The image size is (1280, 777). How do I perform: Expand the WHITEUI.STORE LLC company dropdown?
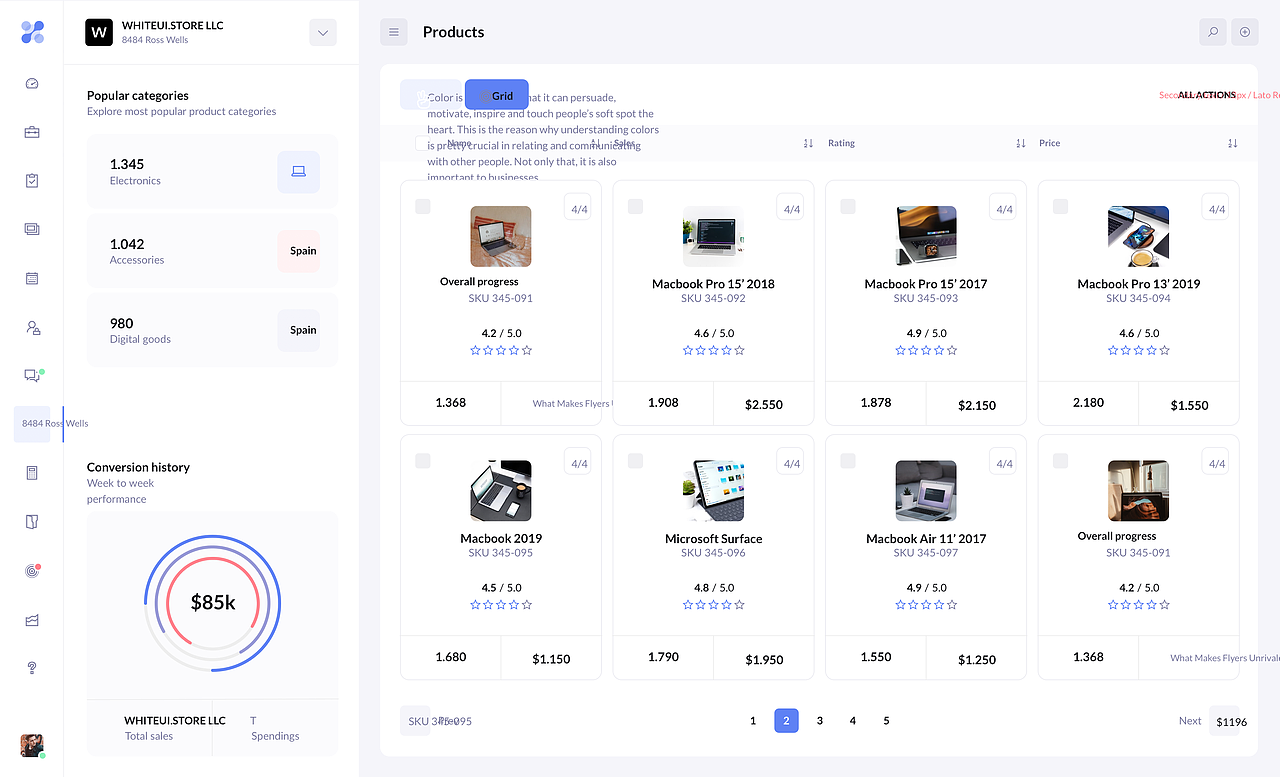(323, 32)
